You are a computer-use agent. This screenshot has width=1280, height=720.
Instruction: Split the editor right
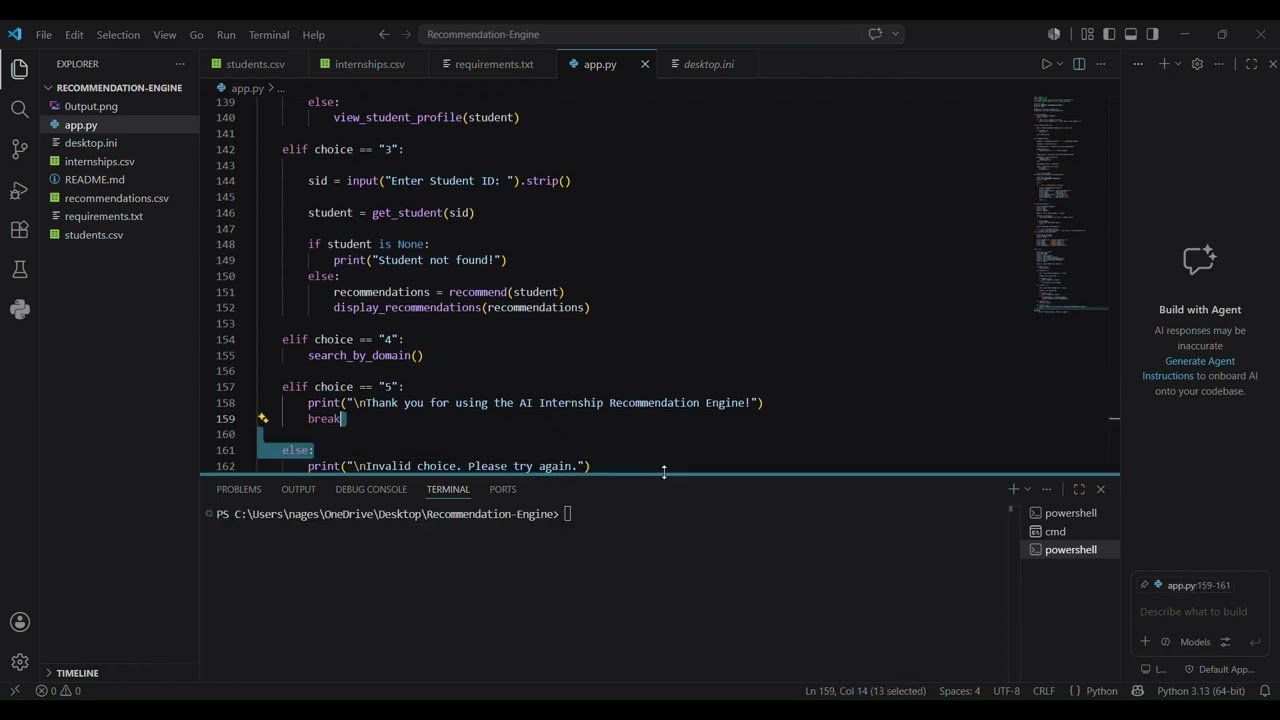click(1079, 64)
